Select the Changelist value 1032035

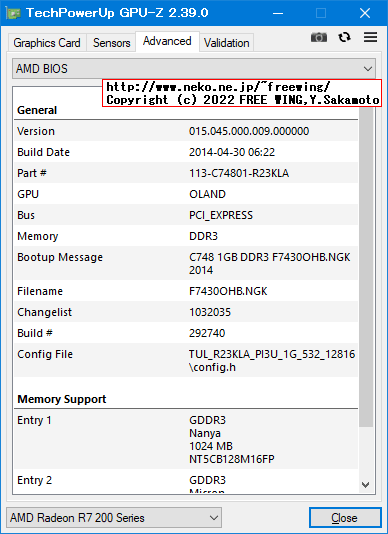210,312
